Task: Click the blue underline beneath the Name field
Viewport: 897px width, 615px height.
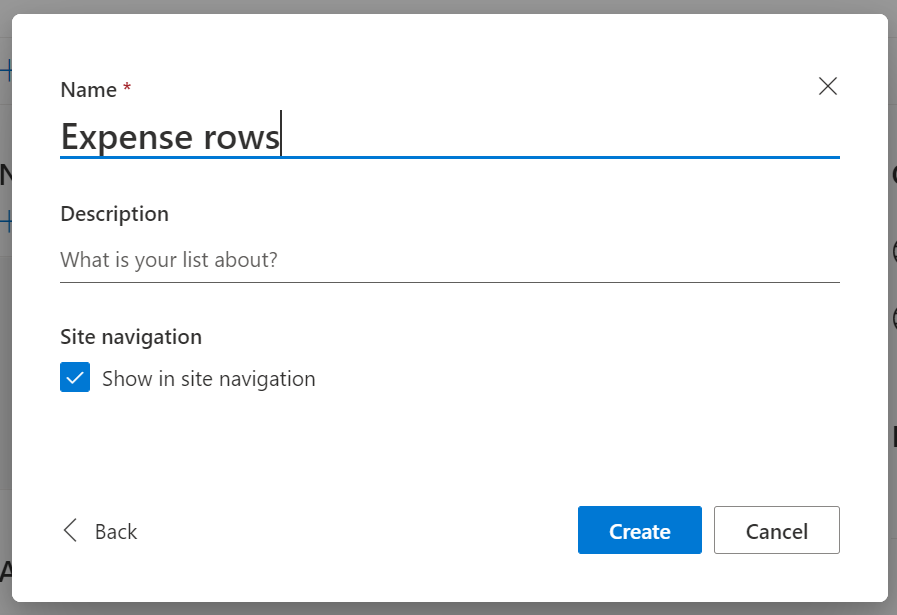Action: (450, 157)
